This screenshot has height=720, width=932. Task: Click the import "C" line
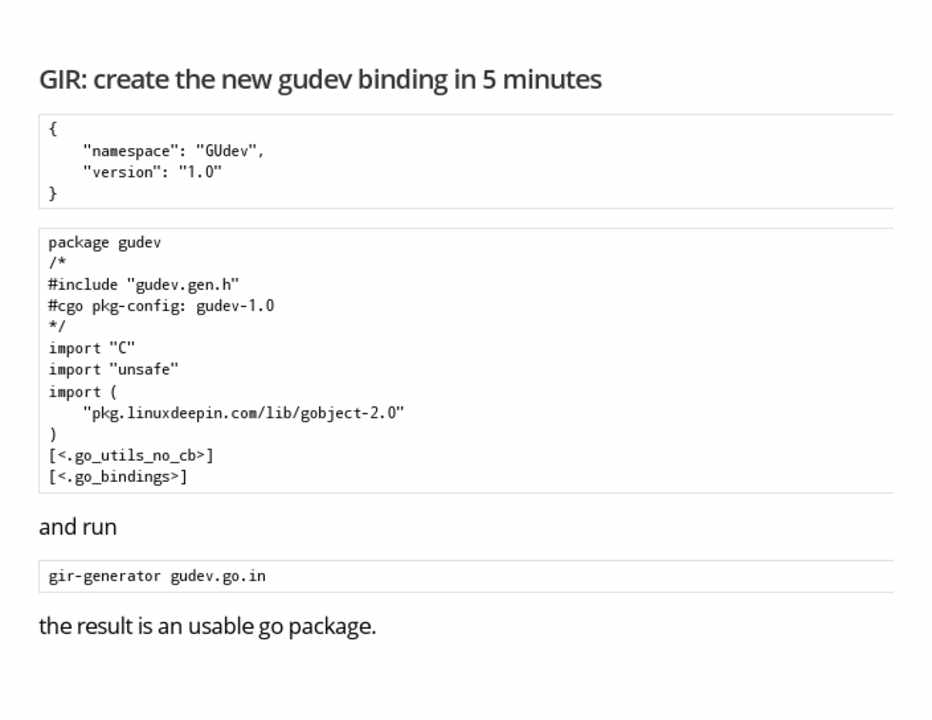(x=92, y=348)
